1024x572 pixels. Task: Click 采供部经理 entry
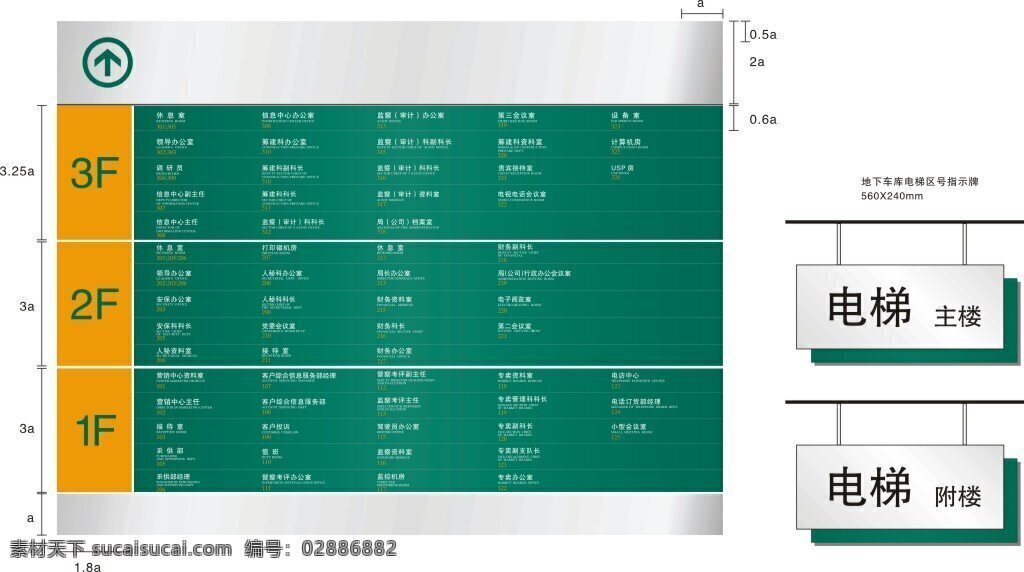173,477
